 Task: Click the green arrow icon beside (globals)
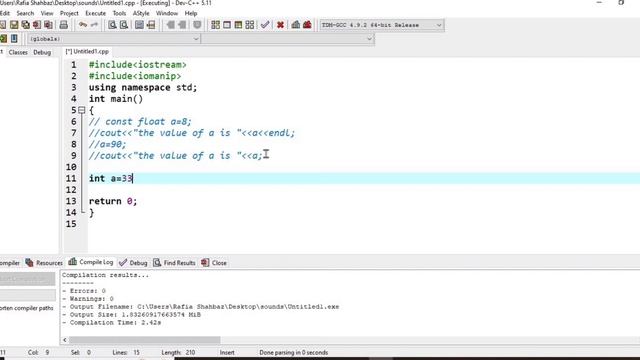point(3,39)
